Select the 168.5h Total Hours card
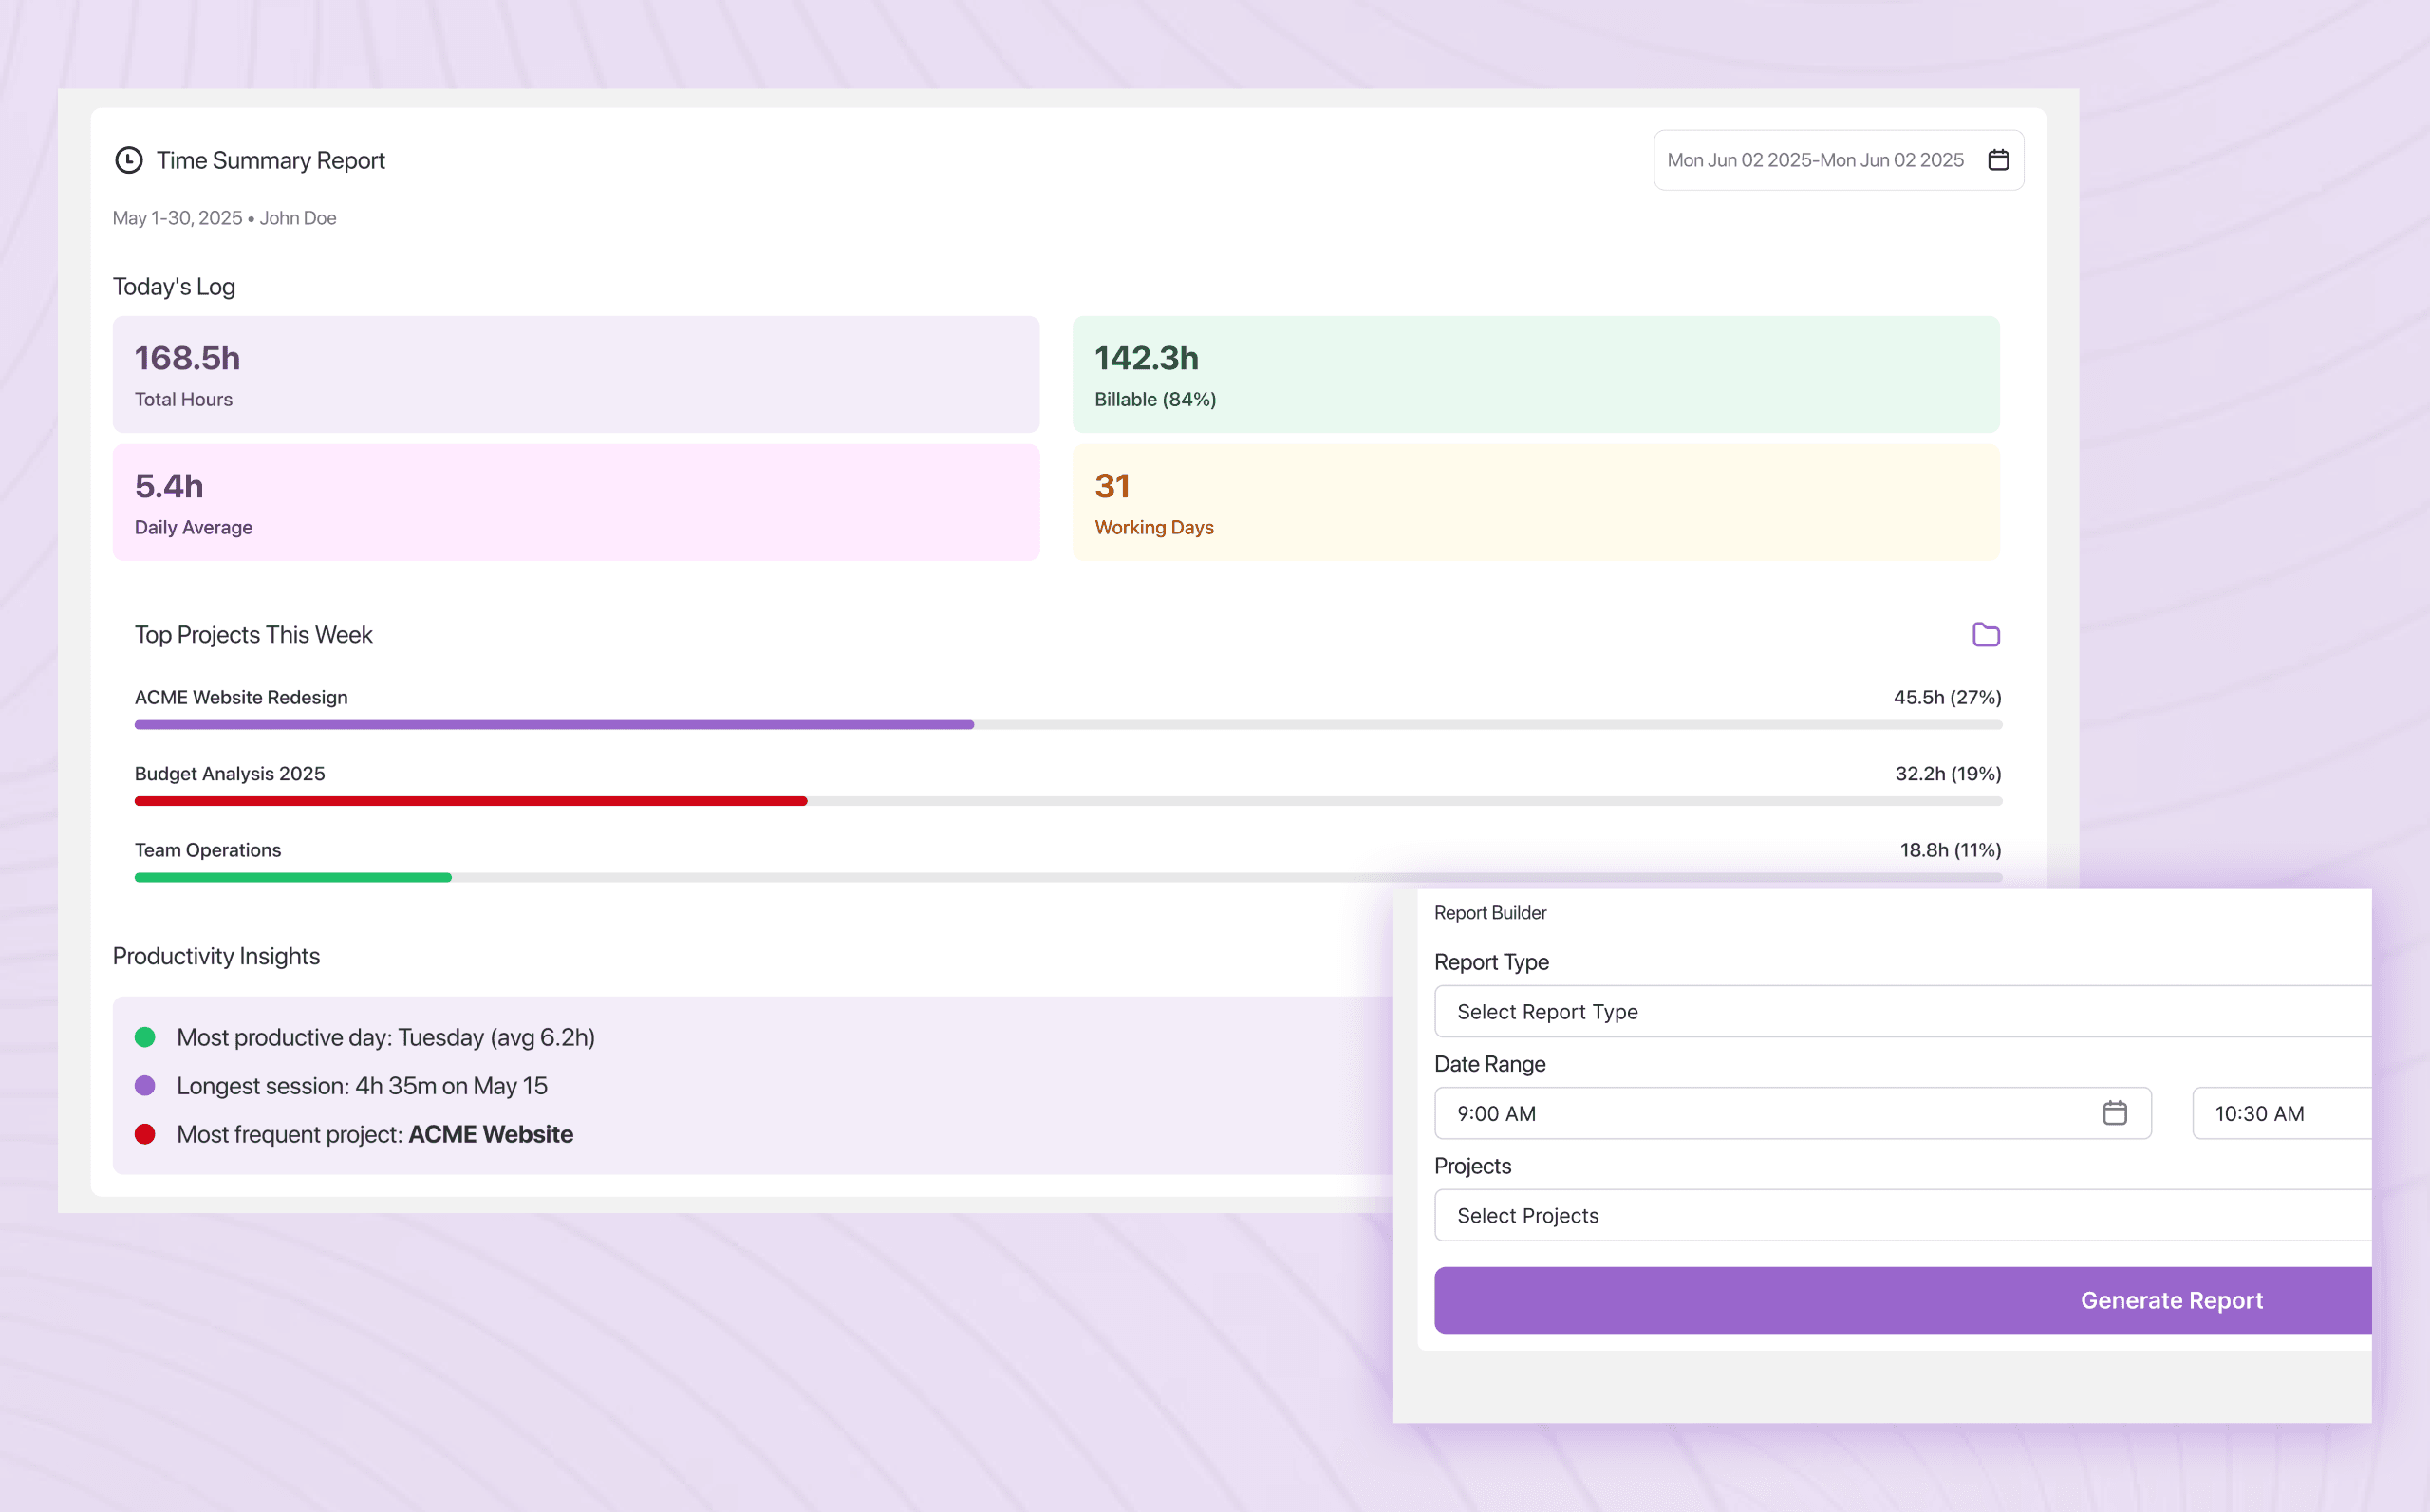The width and height of the screenshot is (2430, 1512). pos(575,375)
